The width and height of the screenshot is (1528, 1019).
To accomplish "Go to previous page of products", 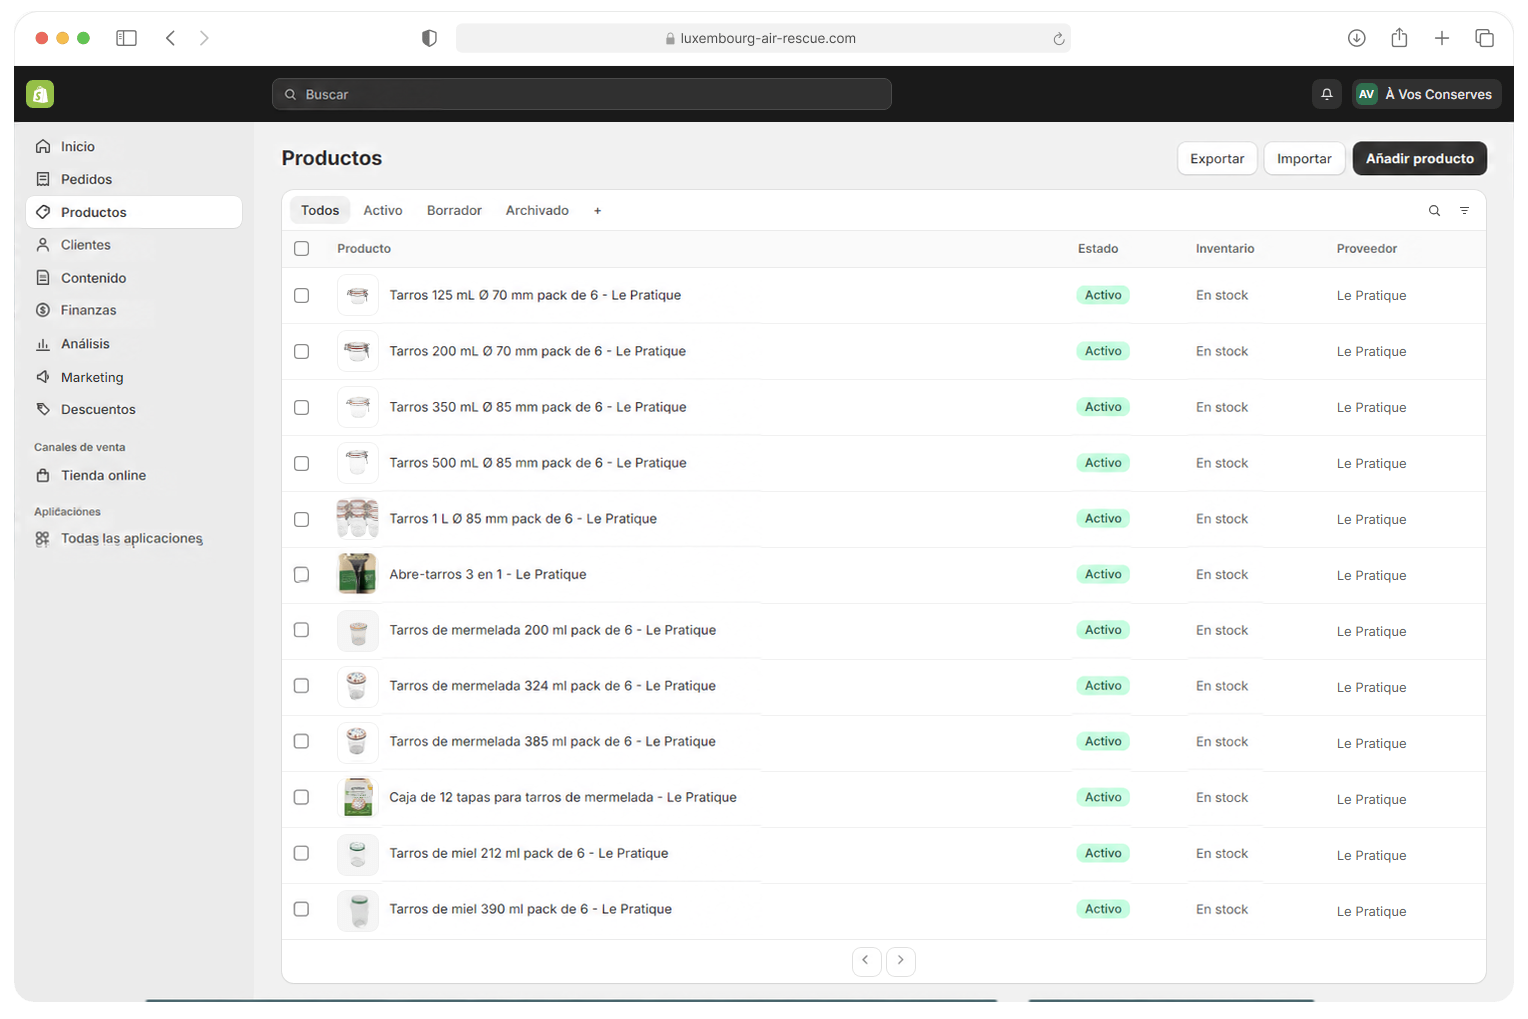I will click(866, 961).
